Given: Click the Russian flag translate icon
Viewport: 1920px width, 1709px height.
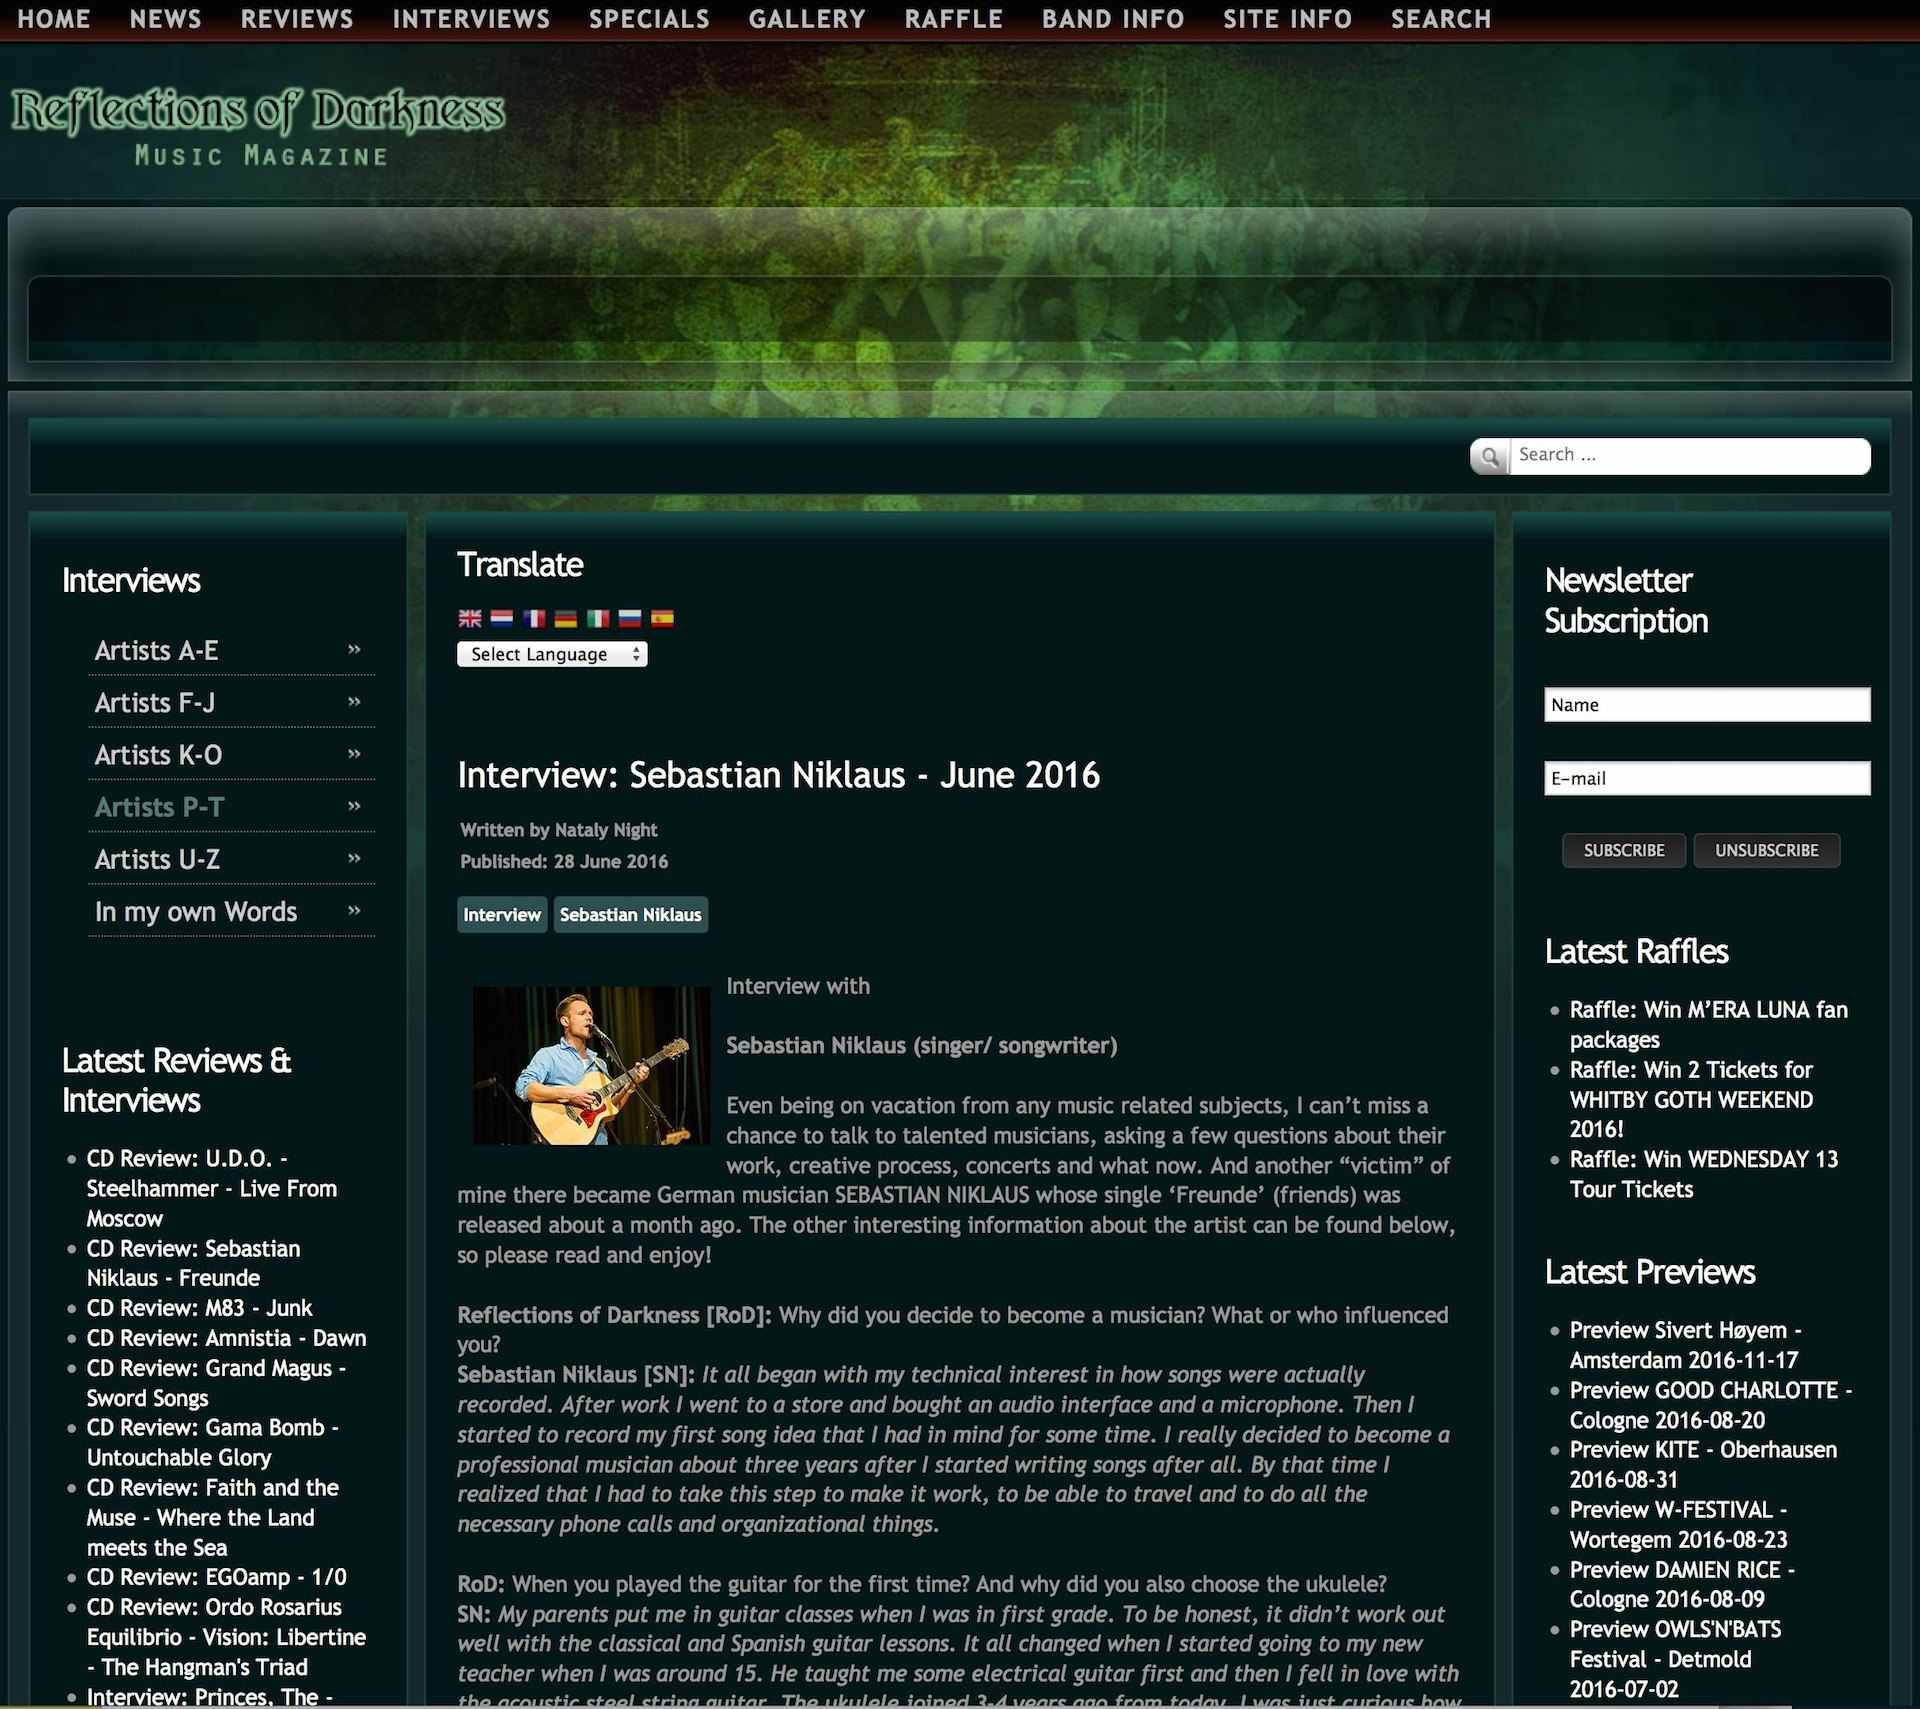Looking at the screenshot, I should (630, 618).
